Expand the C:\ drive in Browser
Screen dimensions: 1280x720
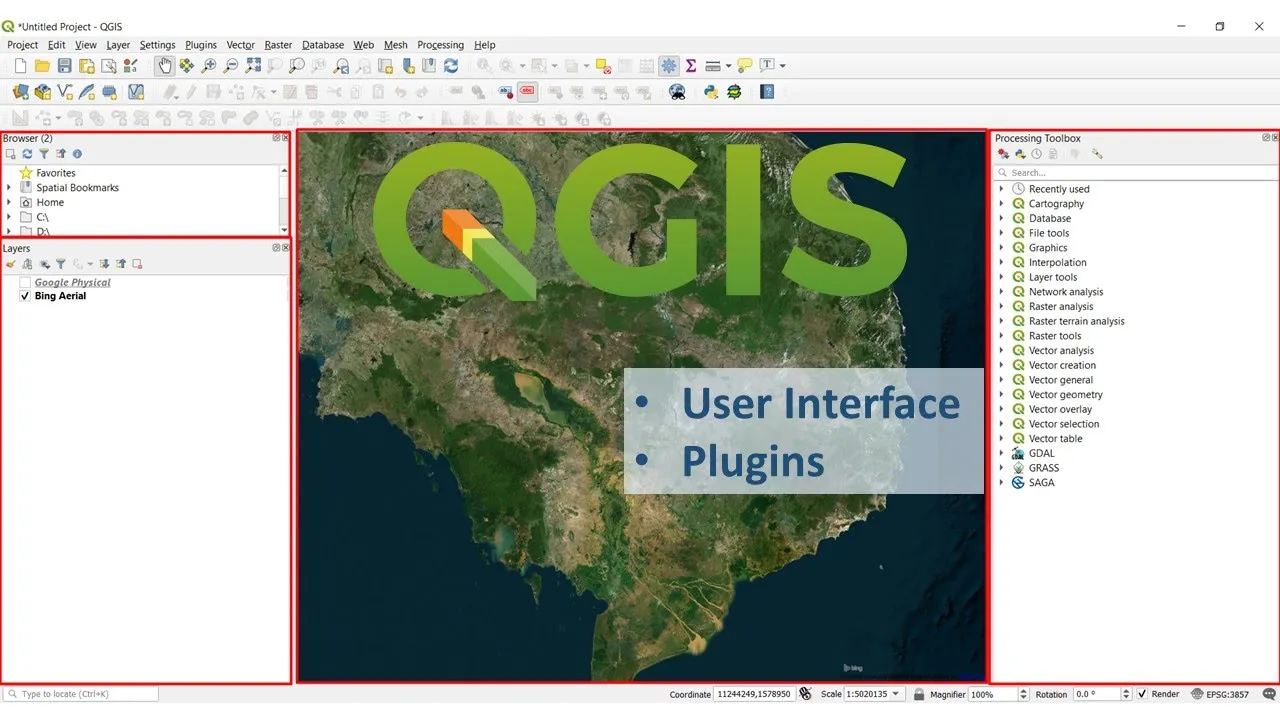(x=9, y=217)
